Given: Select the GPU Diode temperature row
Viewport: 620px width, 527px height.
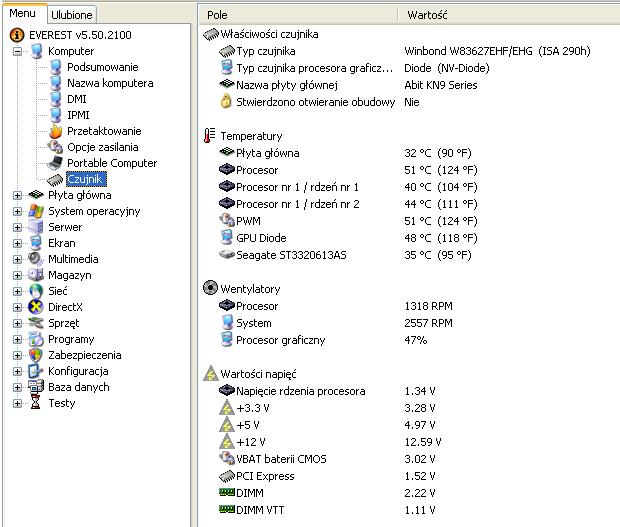Looking at the screenshot, I should (263, 237).
